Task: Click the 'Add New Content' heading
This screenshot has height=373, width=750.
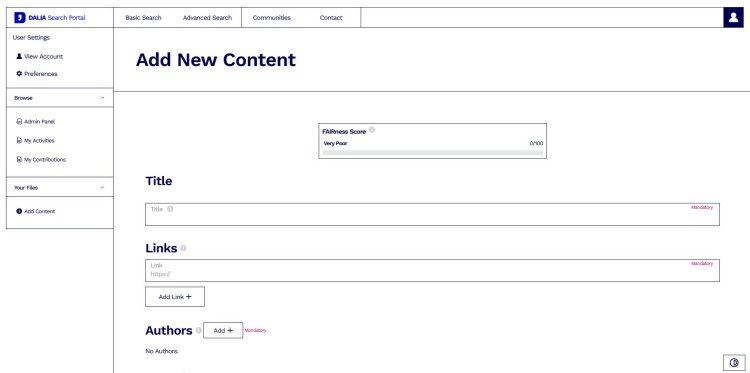Action: coord(216,60)
